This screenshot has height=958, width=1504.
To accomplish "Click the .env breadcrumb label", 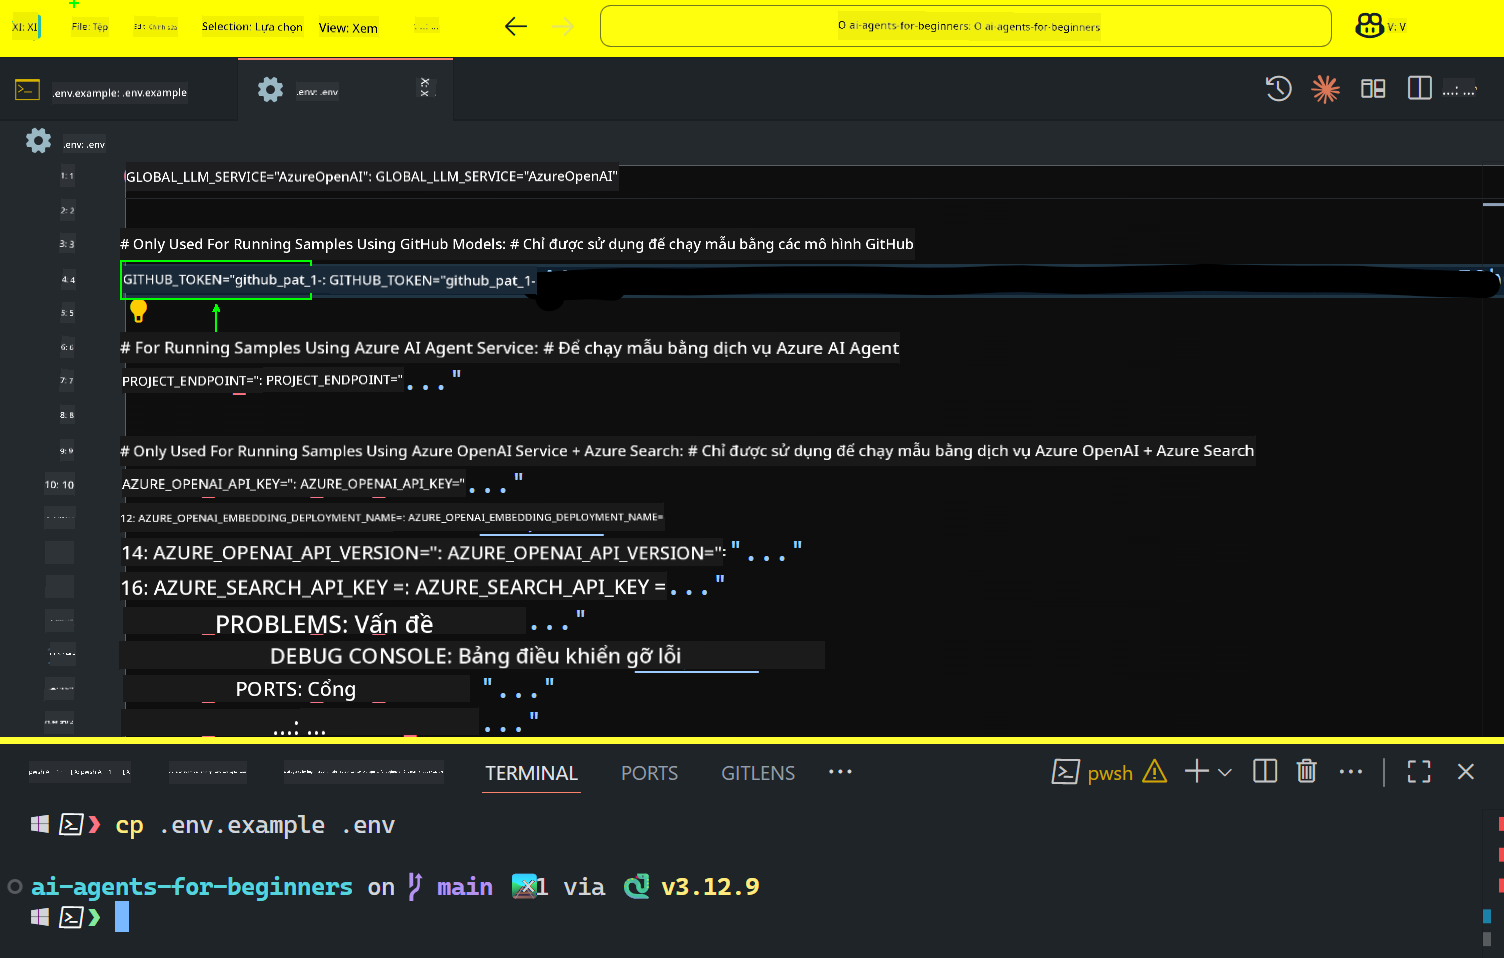I will pyautogui.click(x=84, y=145).
